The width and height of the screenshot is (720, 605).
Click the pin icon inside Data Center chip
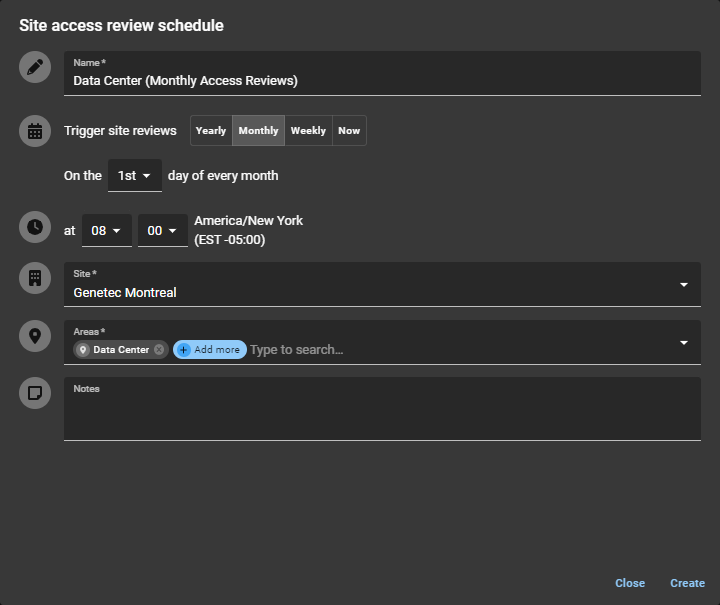coord(83,350)
